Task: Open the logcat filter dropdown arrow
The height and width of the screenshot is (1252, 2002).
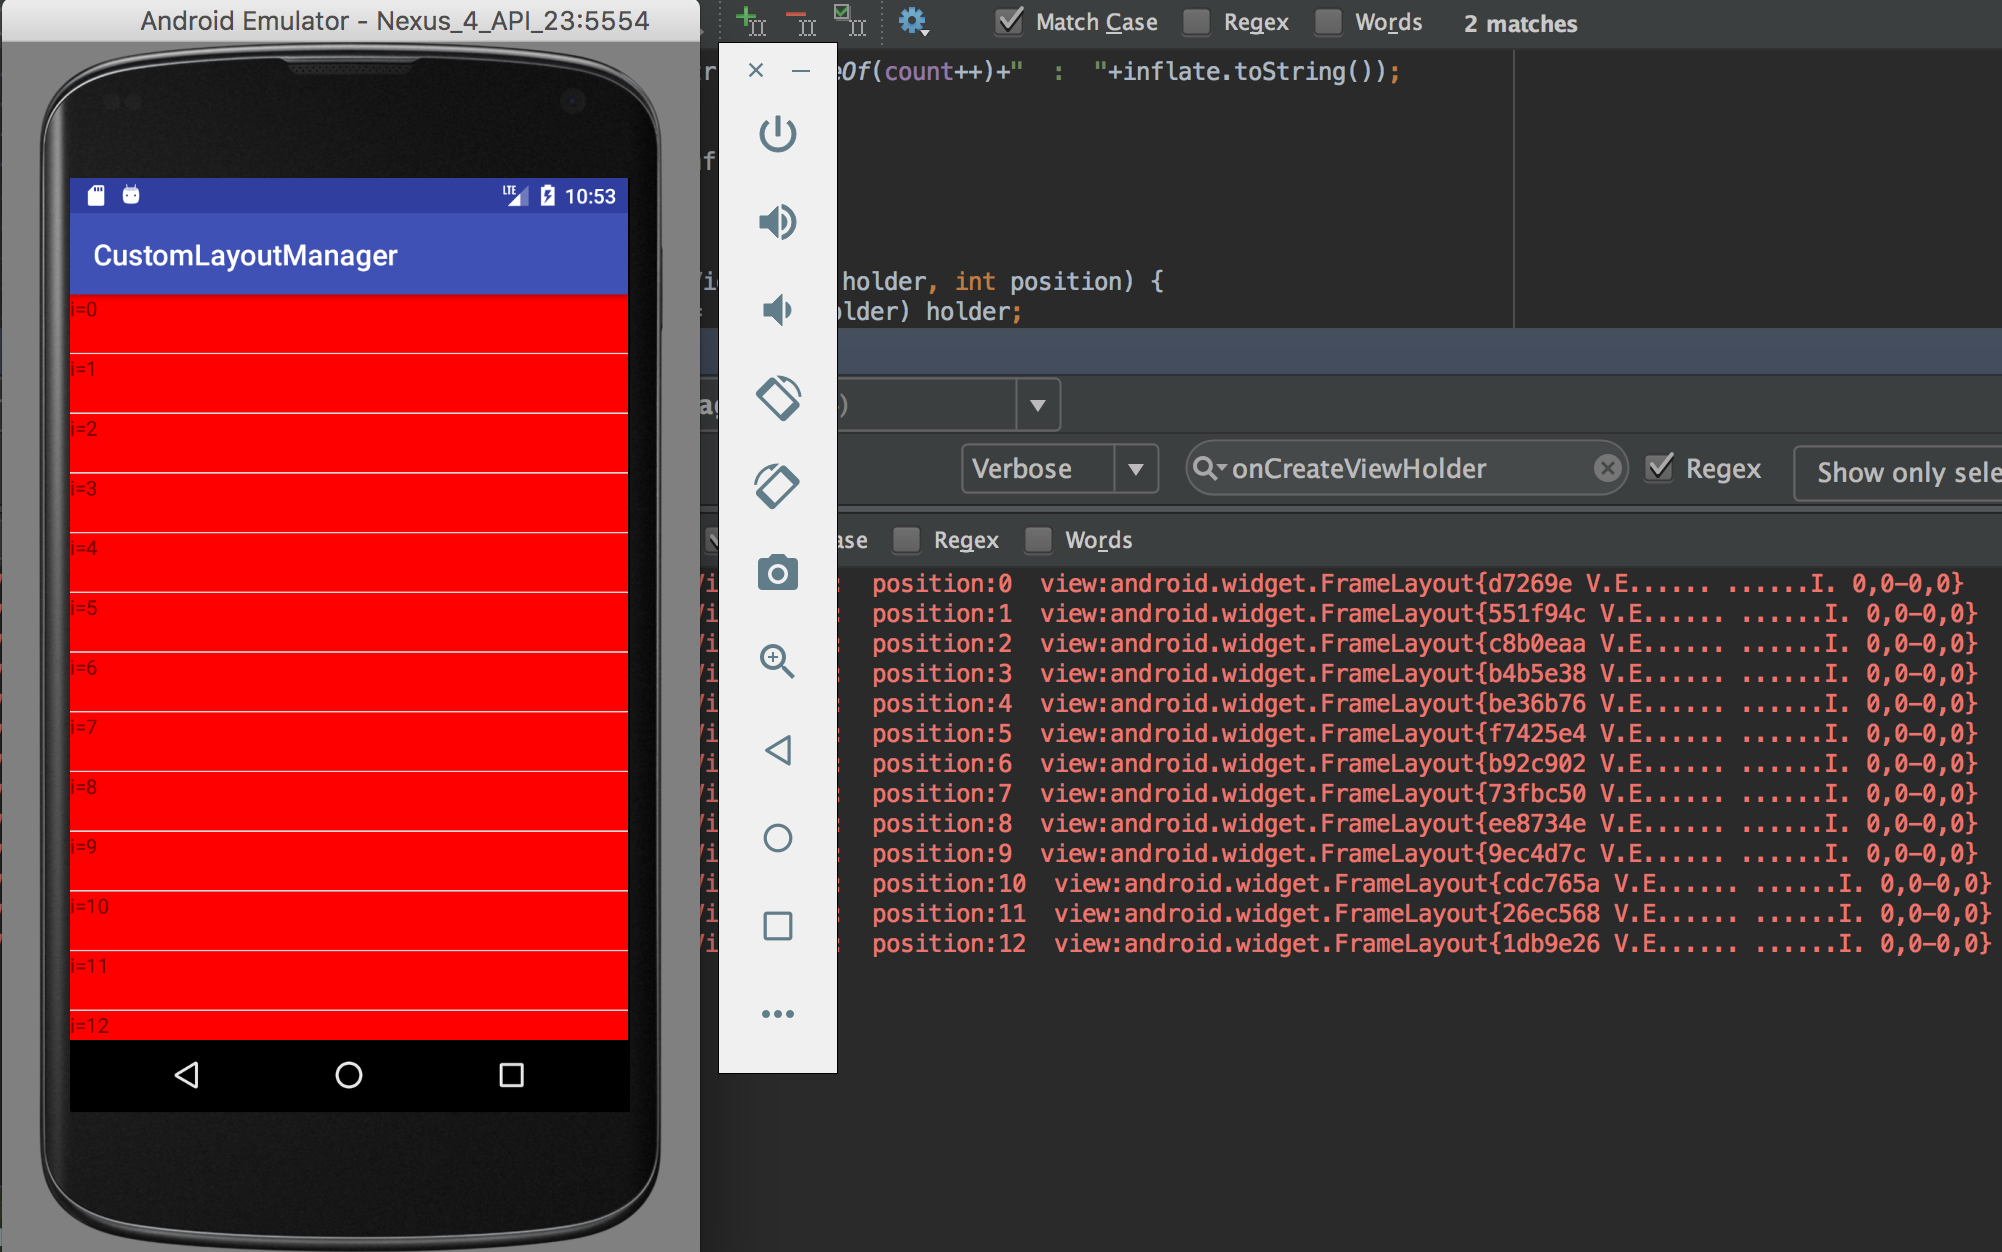Action: (1038, 404)
